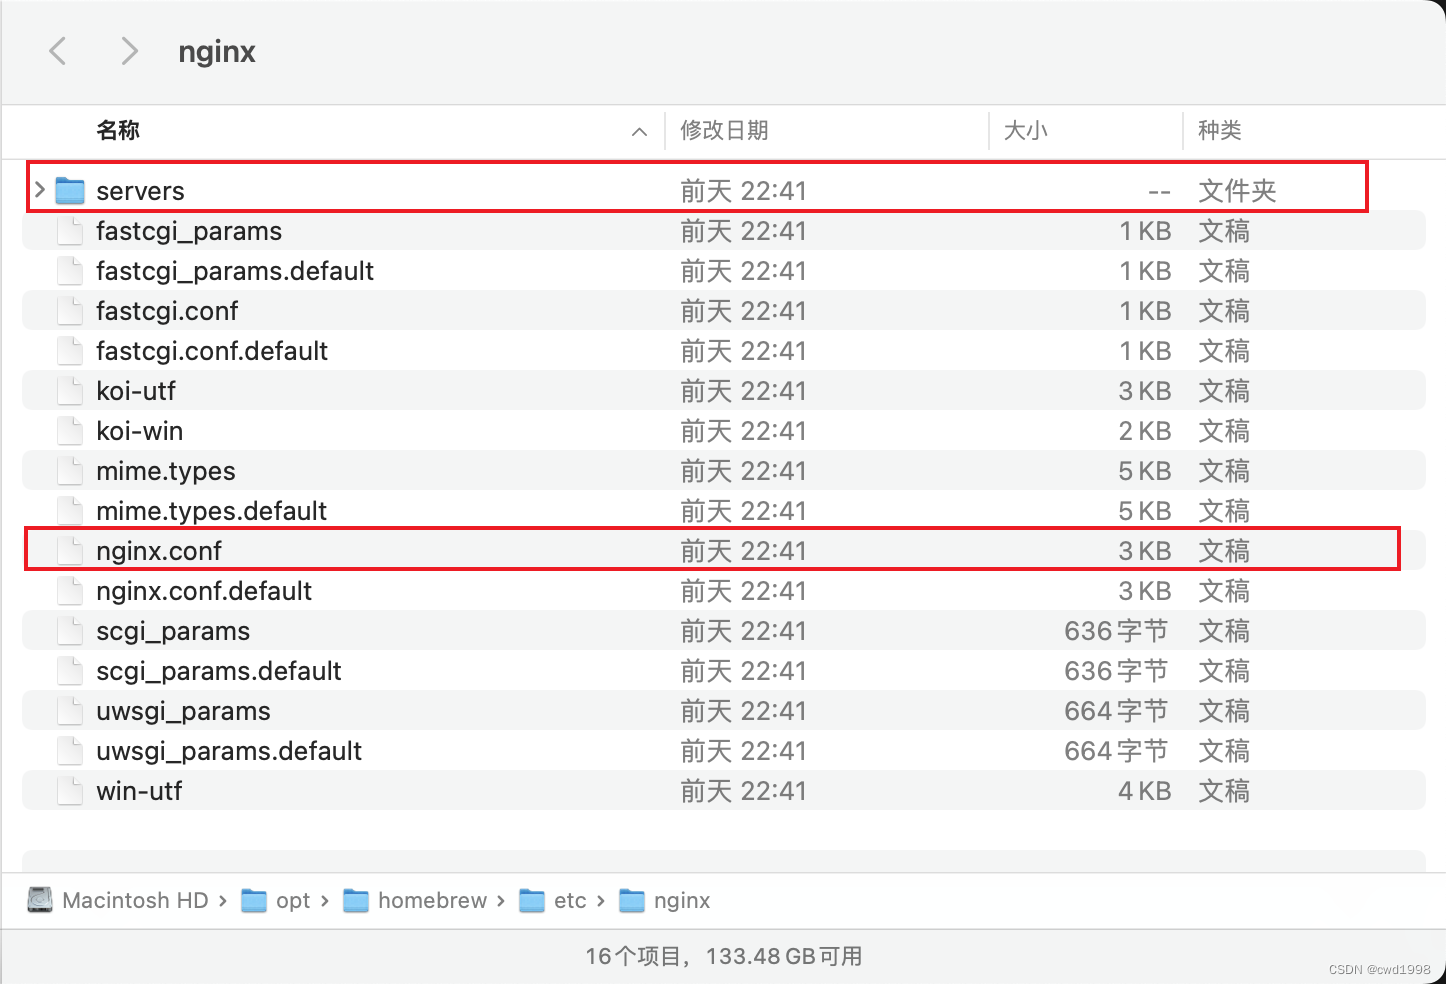Sort by the 种类 column header

point(1220,130)
